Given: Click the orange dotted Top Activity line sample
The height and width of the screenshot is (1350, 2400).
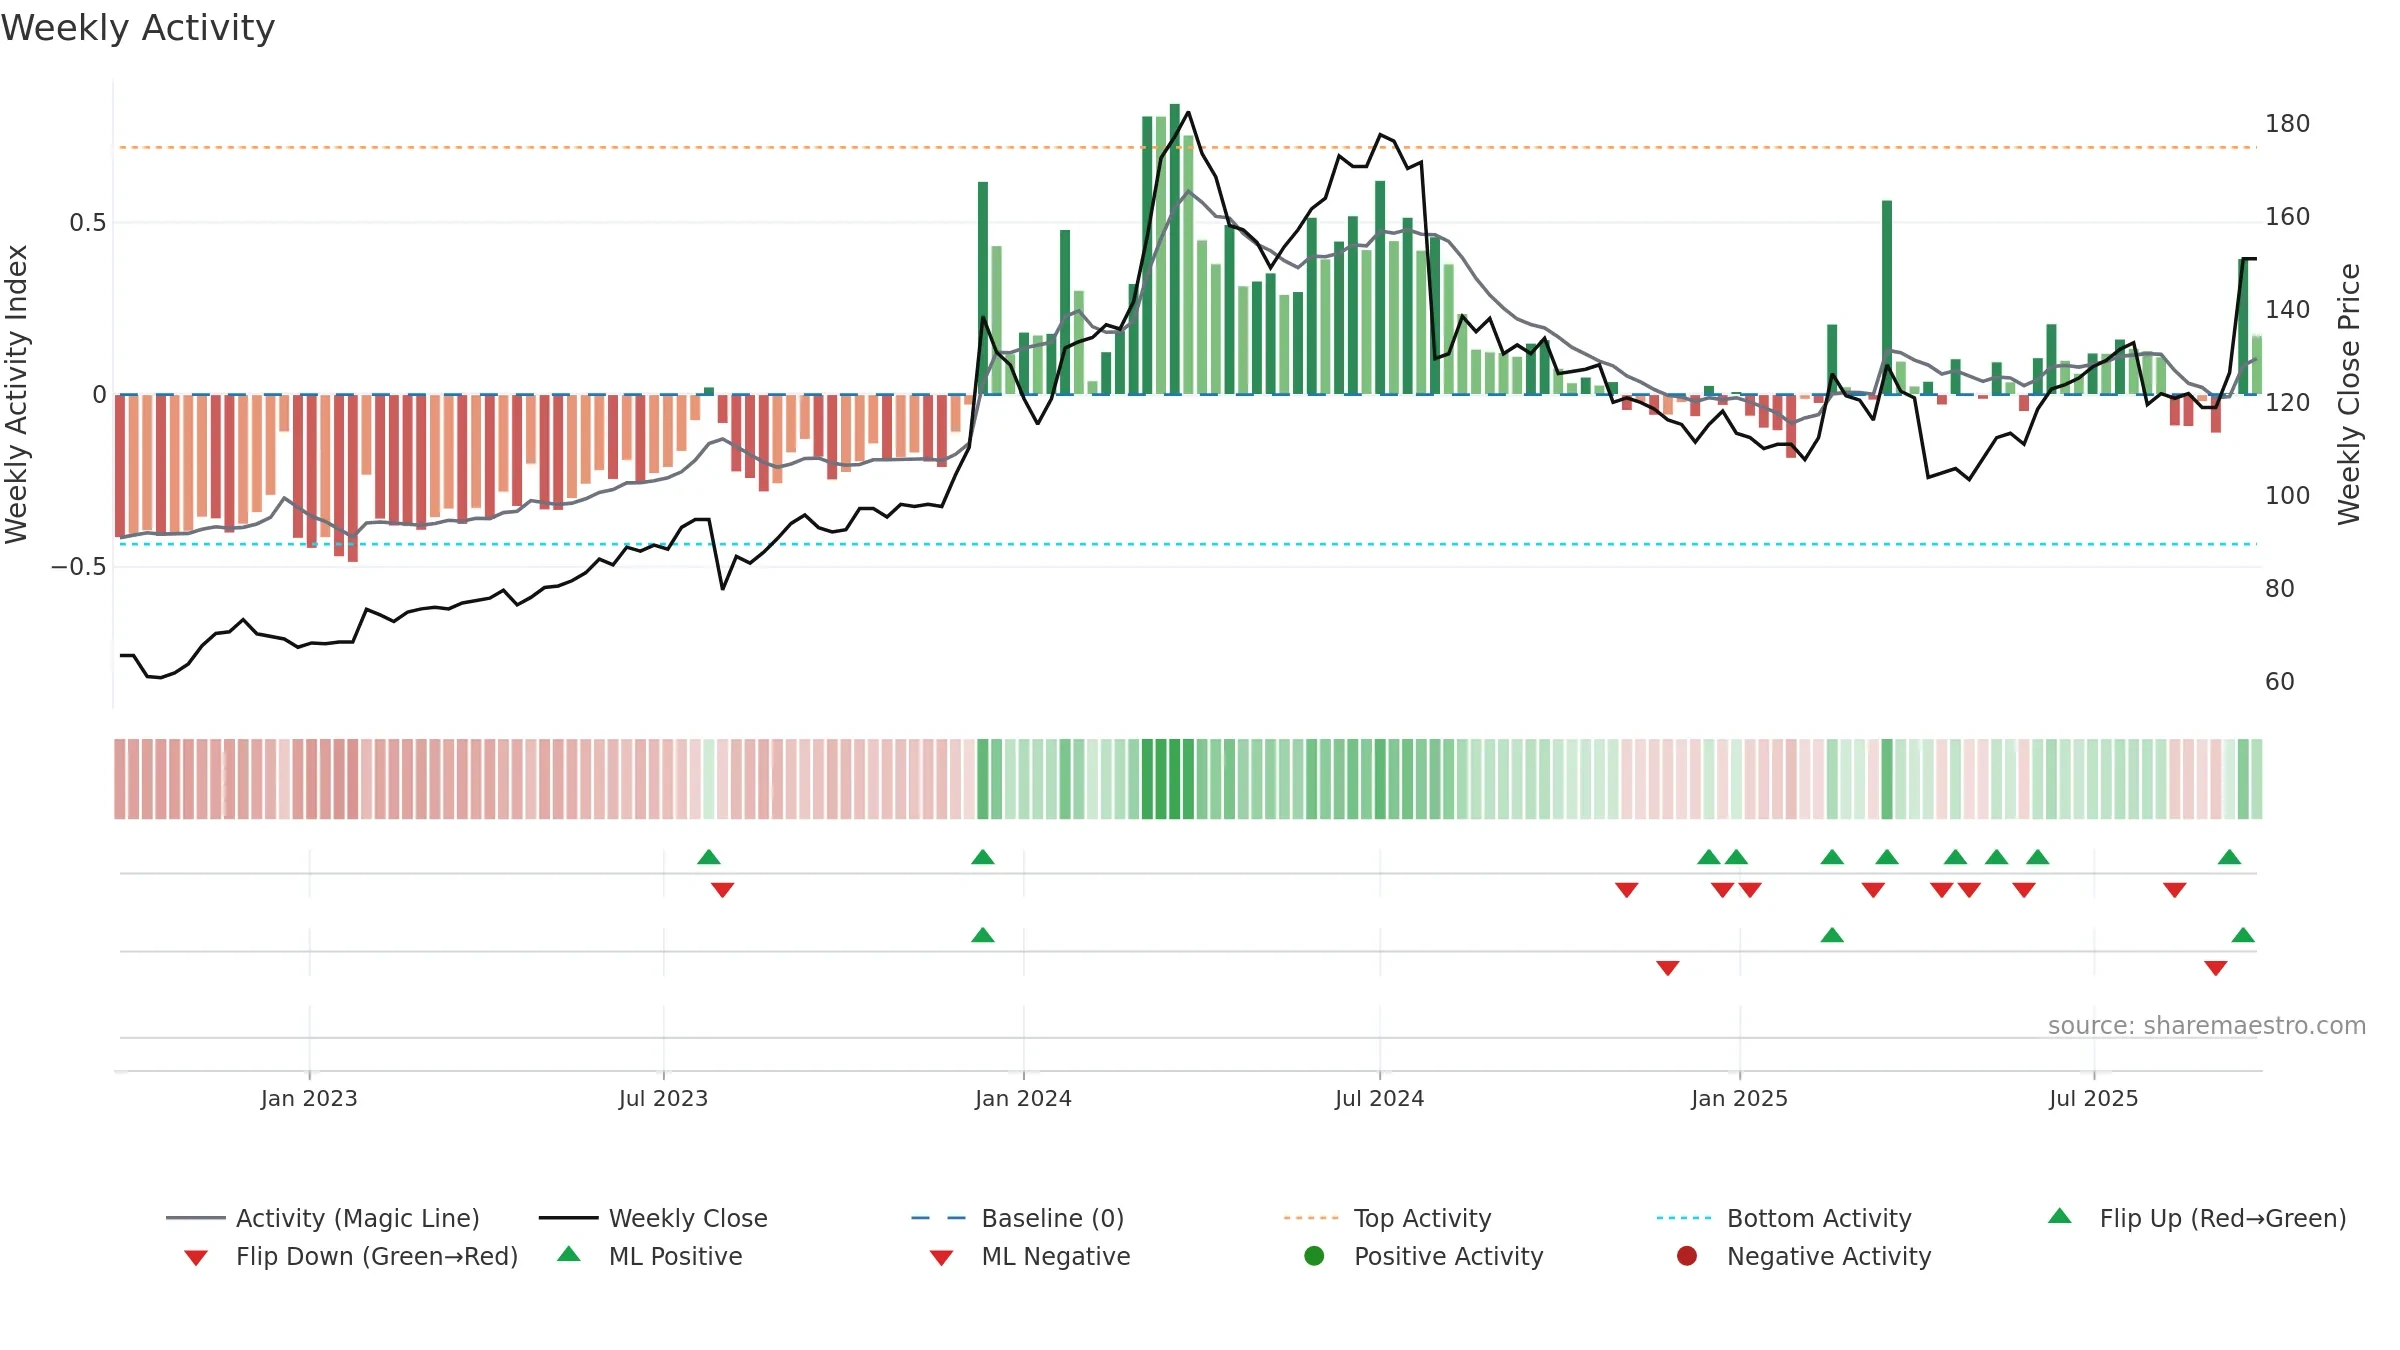Looking at the screenshot, I should click(1310, 1218).
